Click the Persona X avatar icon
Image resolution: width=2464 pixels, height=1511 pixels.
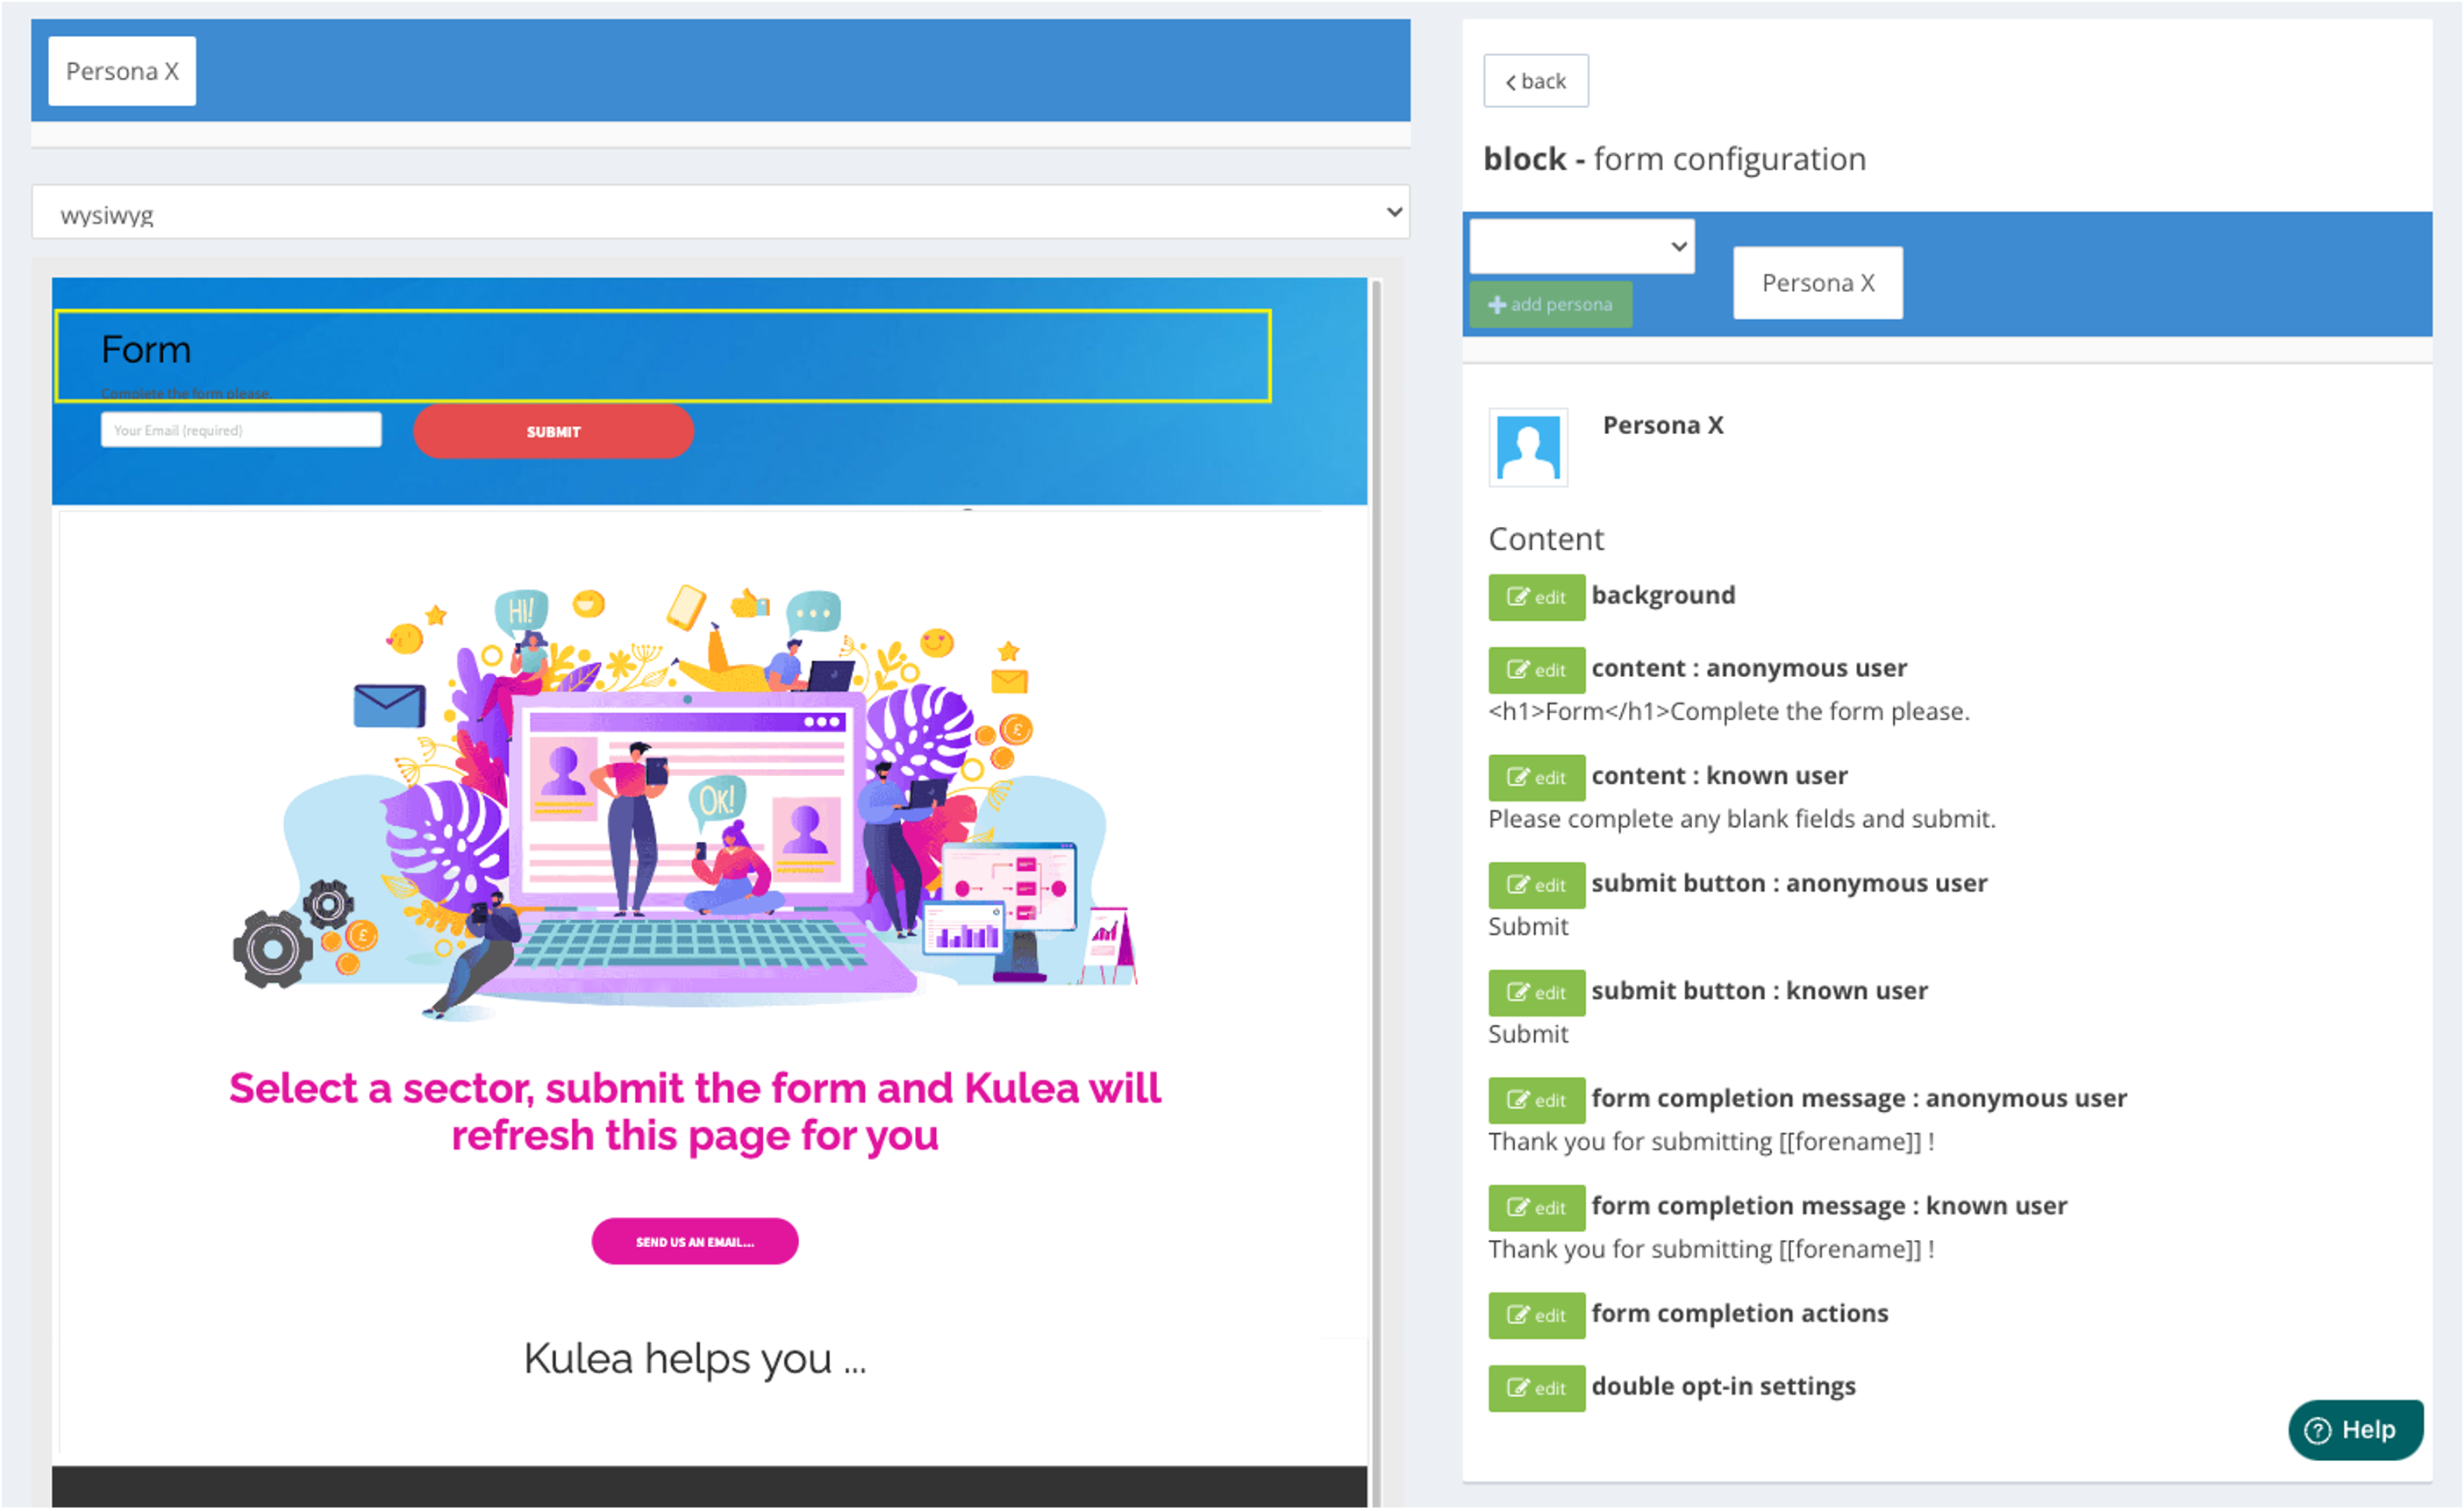(1527, 448)
